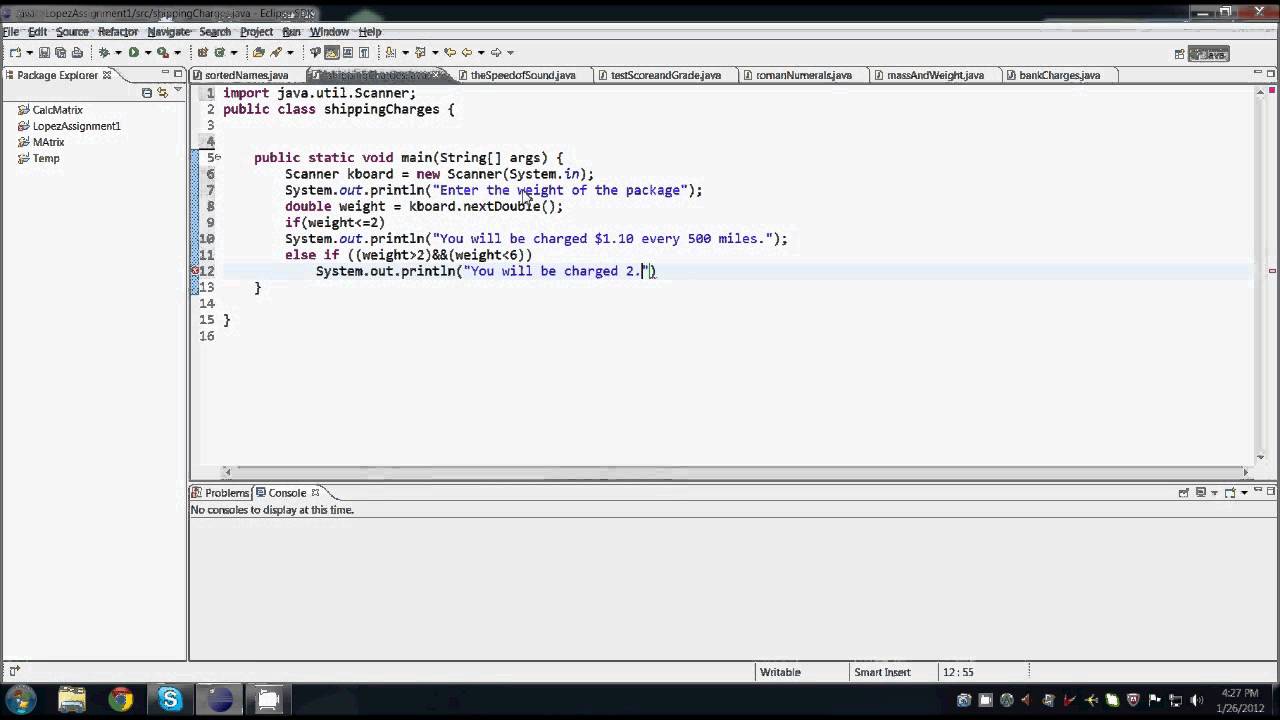Open the Refactor menu

(117, 32)
